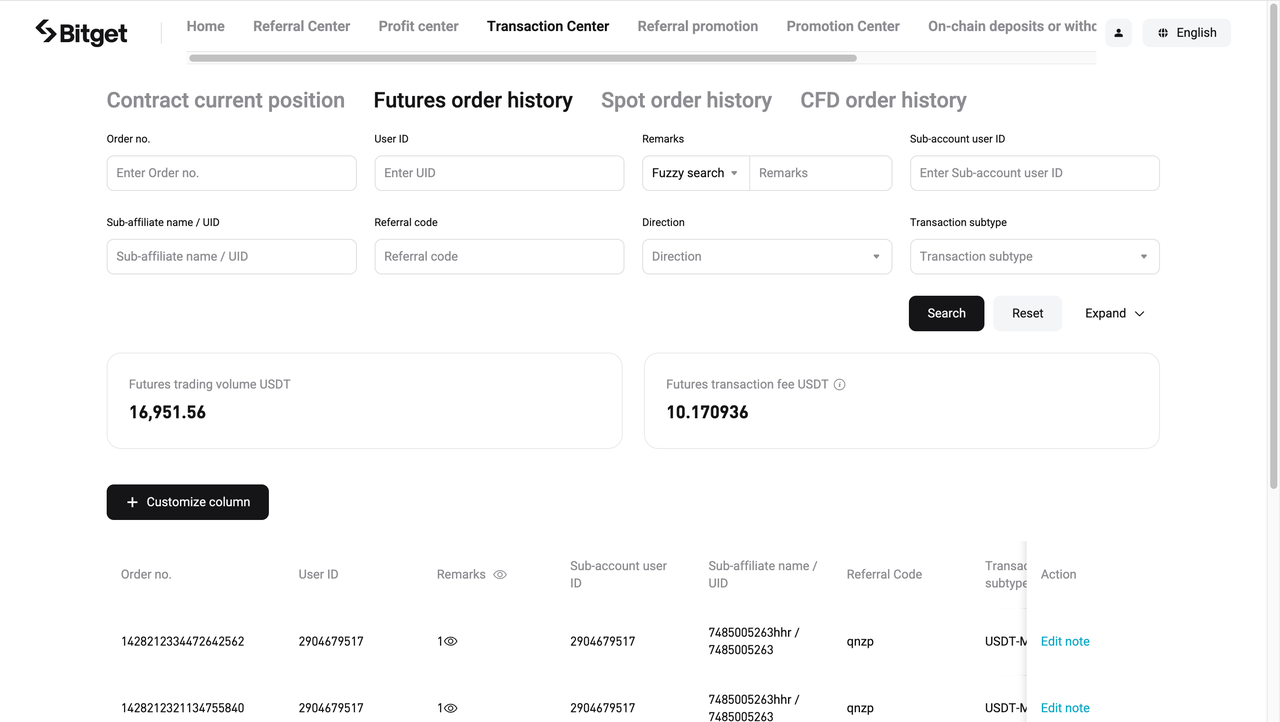Click Edit note on the first order

pos(1065,641)
